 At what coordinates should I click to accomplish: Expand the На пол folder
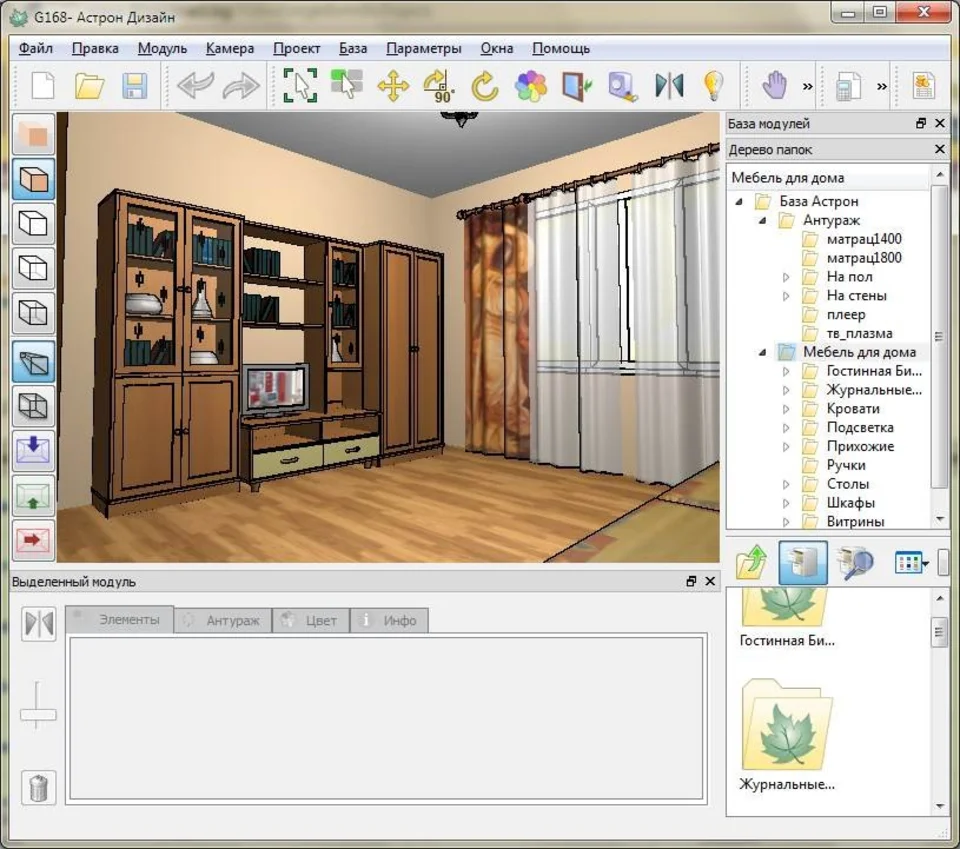(786, 277)
